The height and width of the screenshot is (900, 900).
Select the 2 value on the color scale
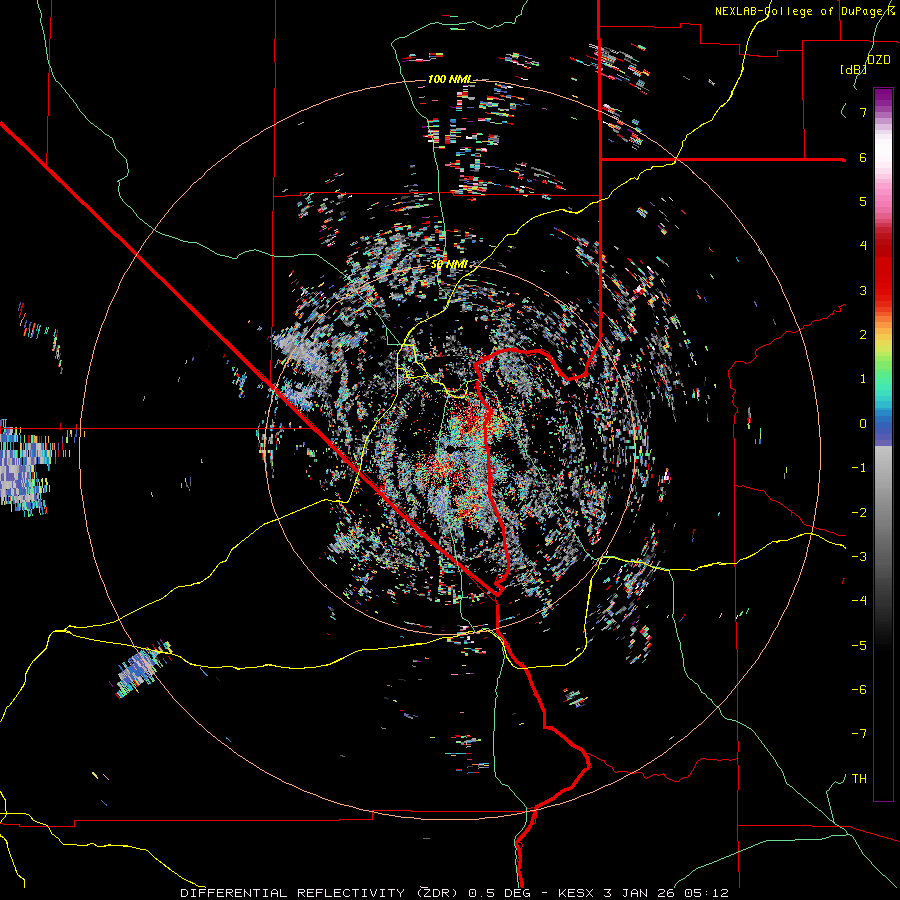pos(863,335)
